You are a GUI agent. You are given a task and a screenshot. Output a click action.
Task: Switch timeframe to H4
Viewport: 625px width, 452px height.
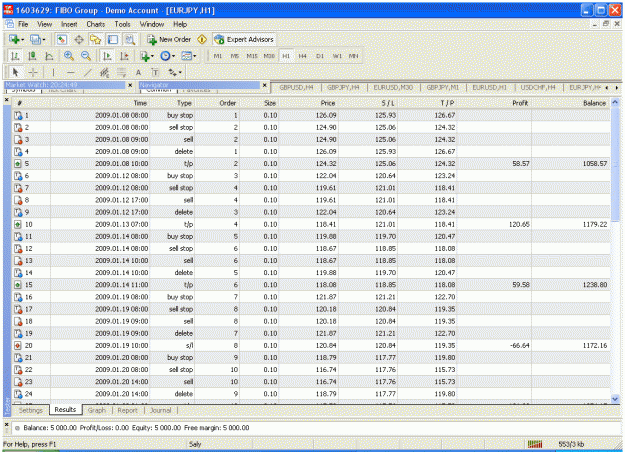pos(303,56)
